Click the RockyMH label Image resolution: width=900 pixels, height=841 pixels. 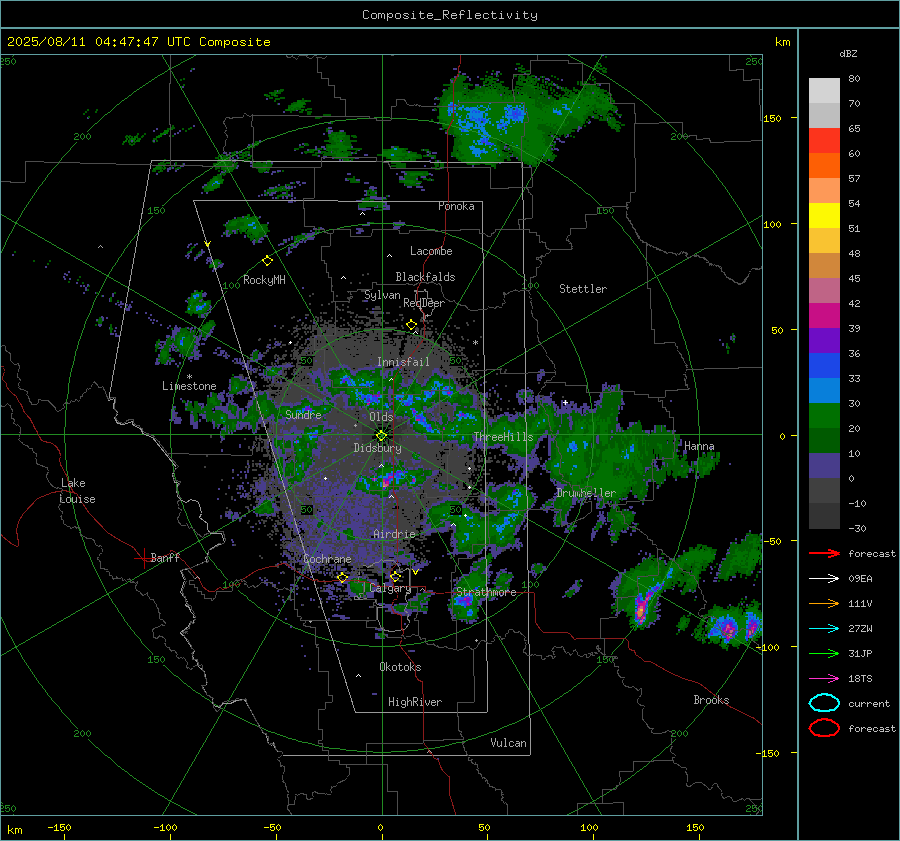point(264,280)
